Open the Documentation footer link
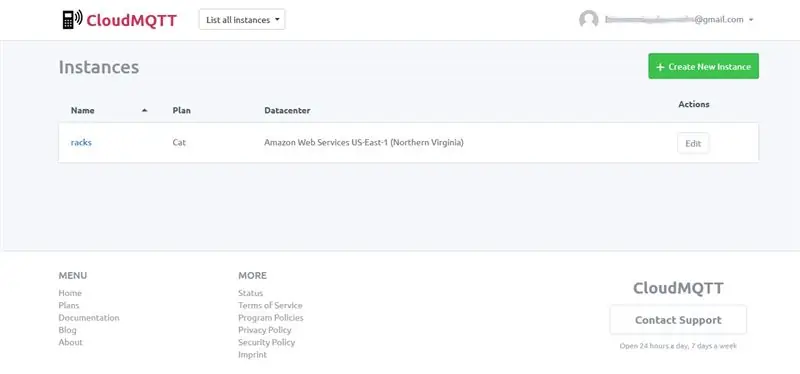 89,317
